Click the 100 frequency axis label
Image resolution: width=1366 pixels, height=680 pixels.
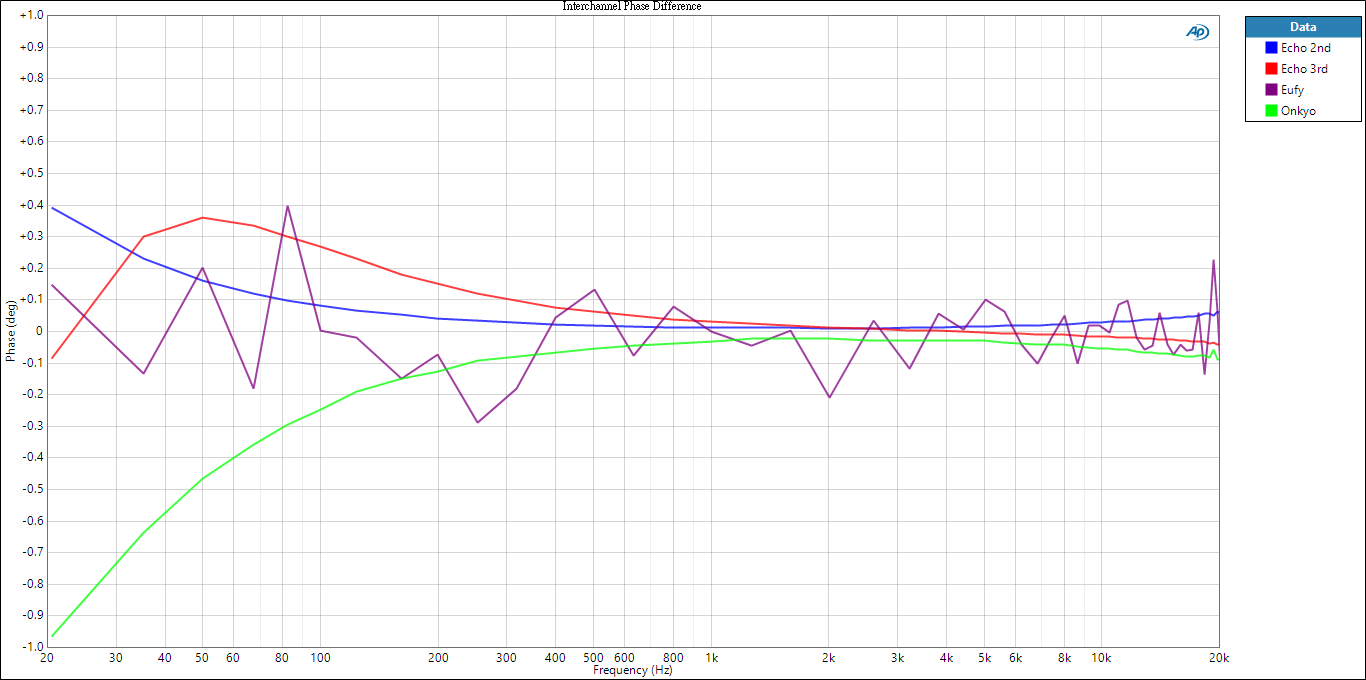pyautogui.click(x=320, y=658)
